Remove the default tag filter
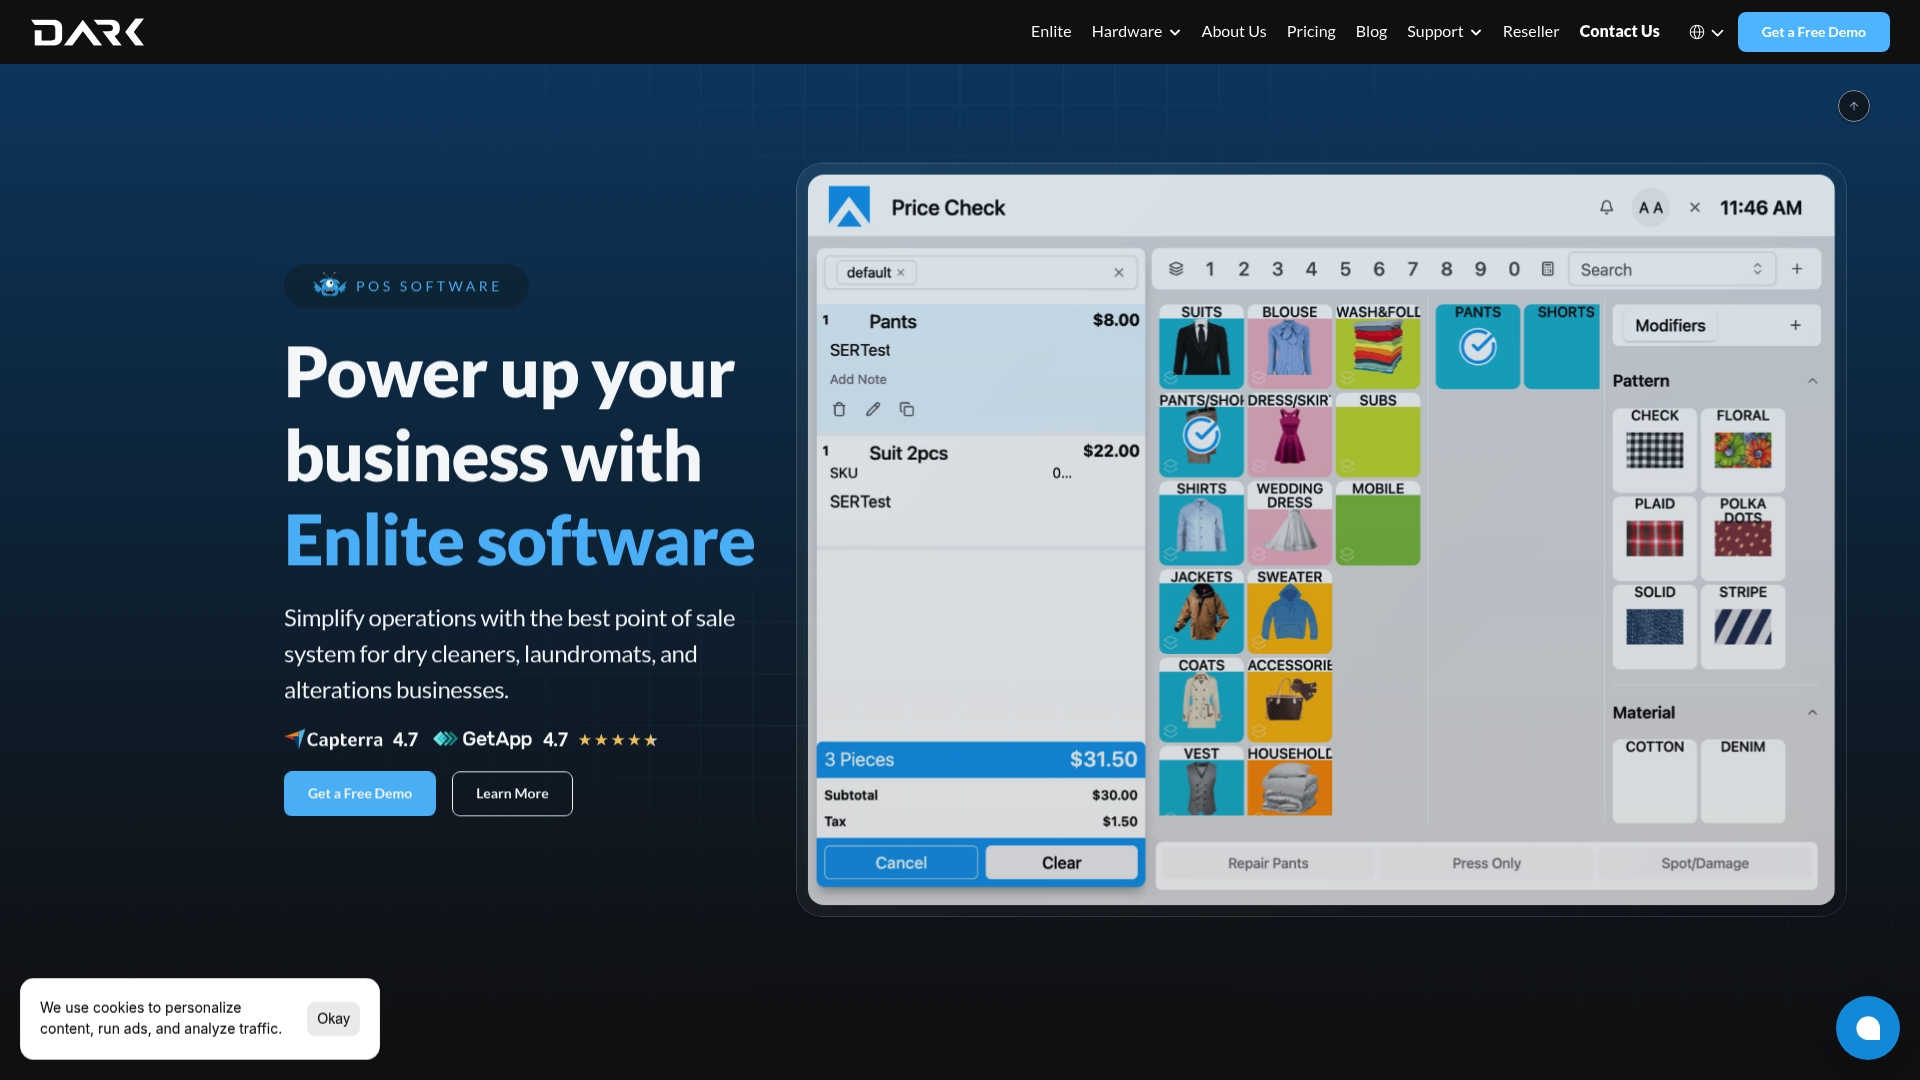 click(x=900, y=273)
